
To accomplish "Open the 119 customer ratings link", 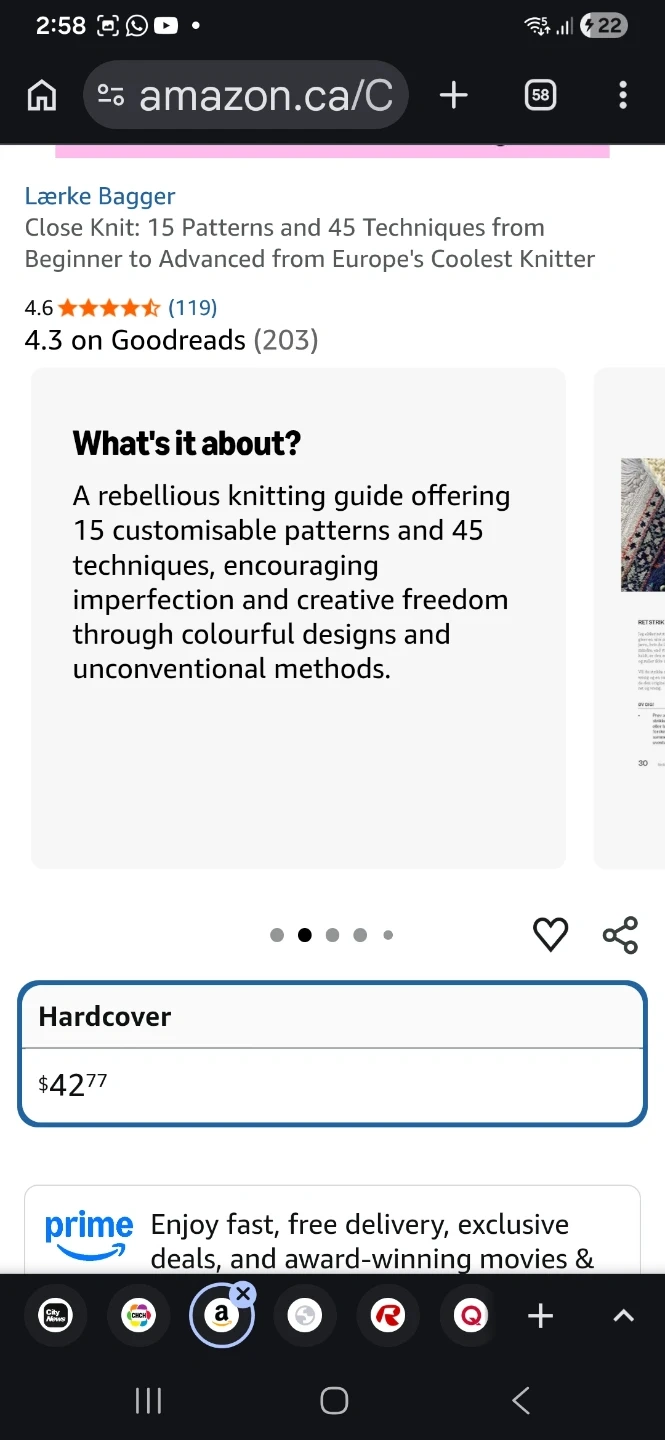I will click(192, 308).
